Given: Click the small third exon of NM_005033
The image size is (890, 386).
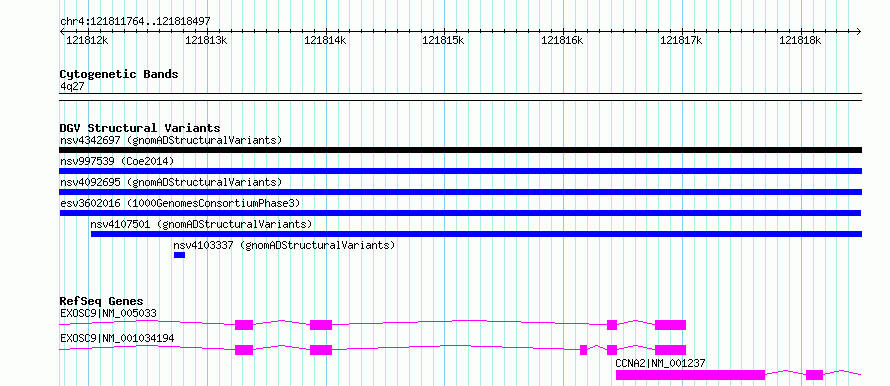Looking at the screenshot, I should [612, 325].
